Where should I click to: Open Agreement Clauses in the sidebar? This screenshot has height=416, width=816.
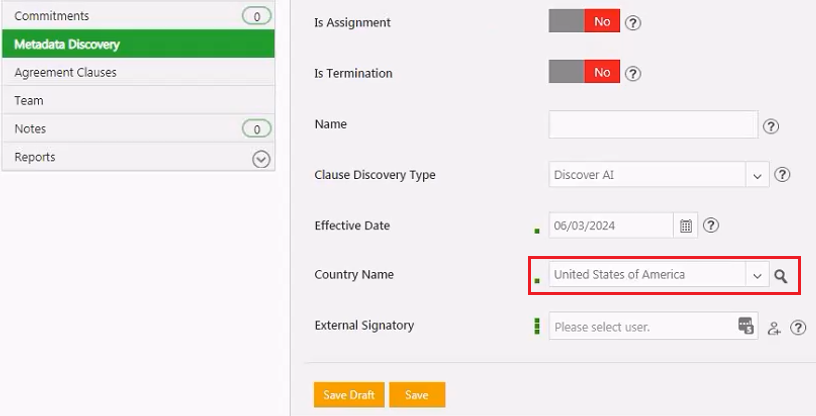[x=66, y=73]
